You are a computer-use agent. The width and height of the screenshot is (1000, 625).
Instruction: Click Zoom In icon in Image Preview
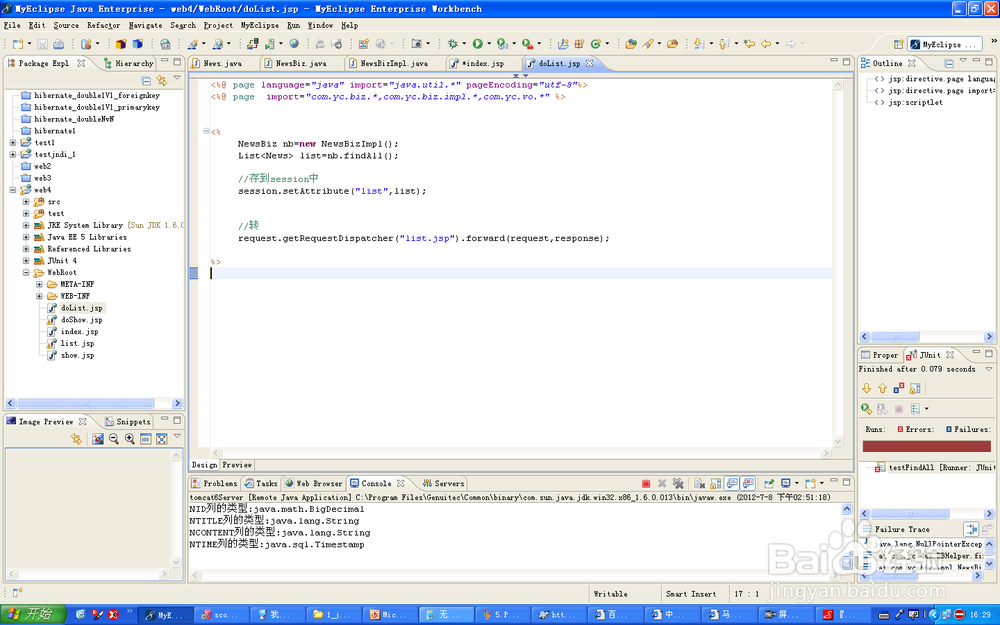click(x=129, y=439)
